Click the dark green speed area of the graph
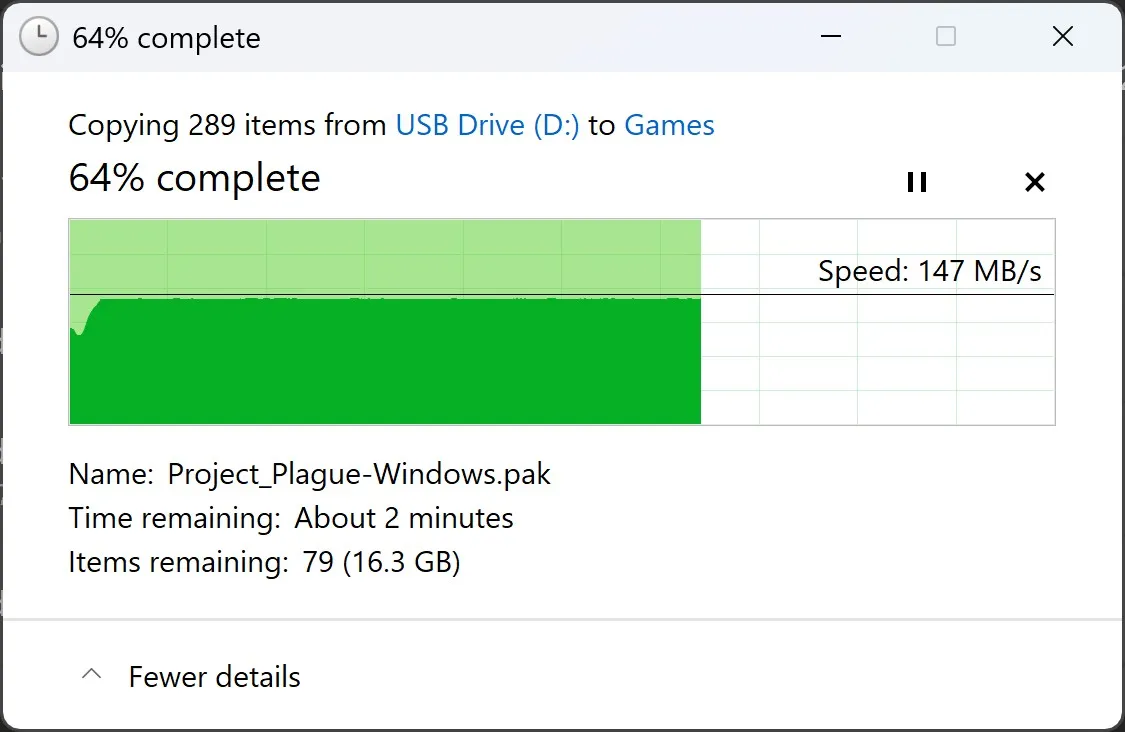Image resolution: width=1125 pixels, height=732 pixels. click(x=385, y=360)
